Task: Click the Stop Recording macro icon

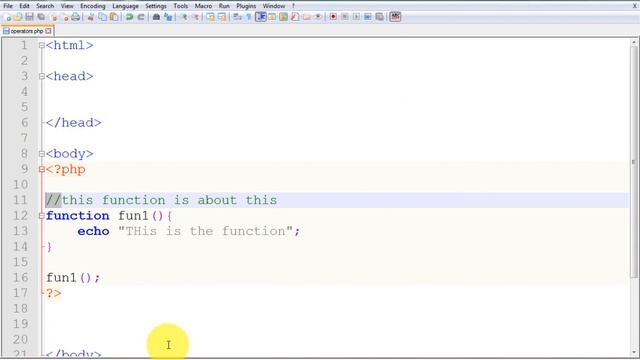Action: click(x=345, y=17)
